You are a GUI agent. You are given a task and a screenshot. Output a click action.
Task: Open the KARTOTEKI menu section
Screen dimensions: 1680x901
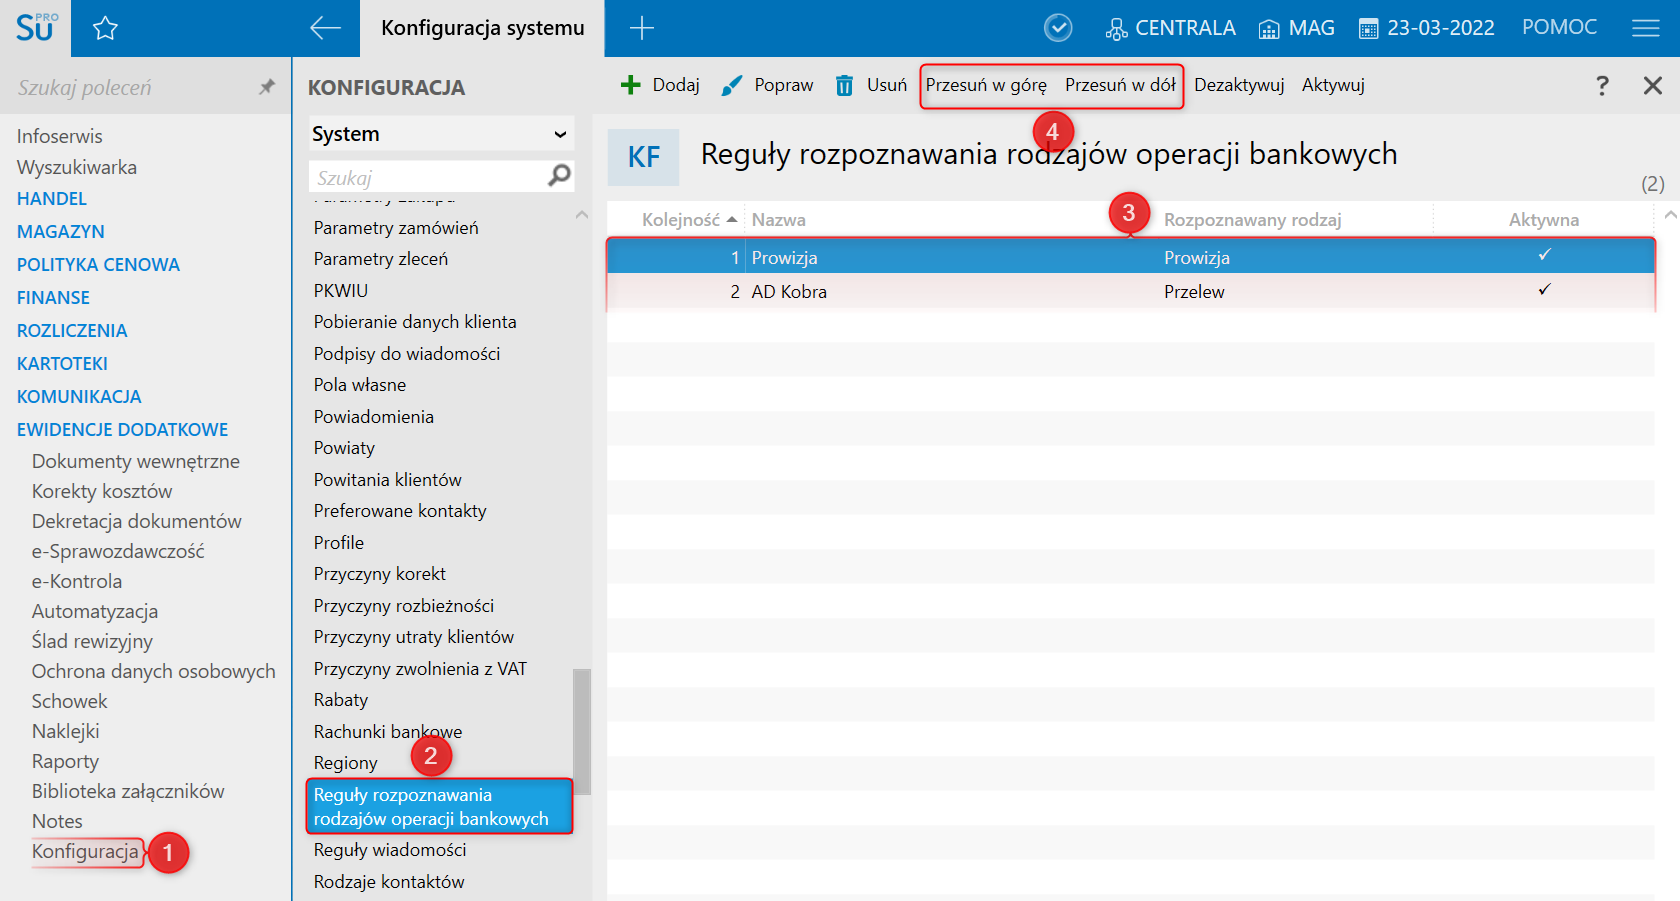[x=62, y=364]
